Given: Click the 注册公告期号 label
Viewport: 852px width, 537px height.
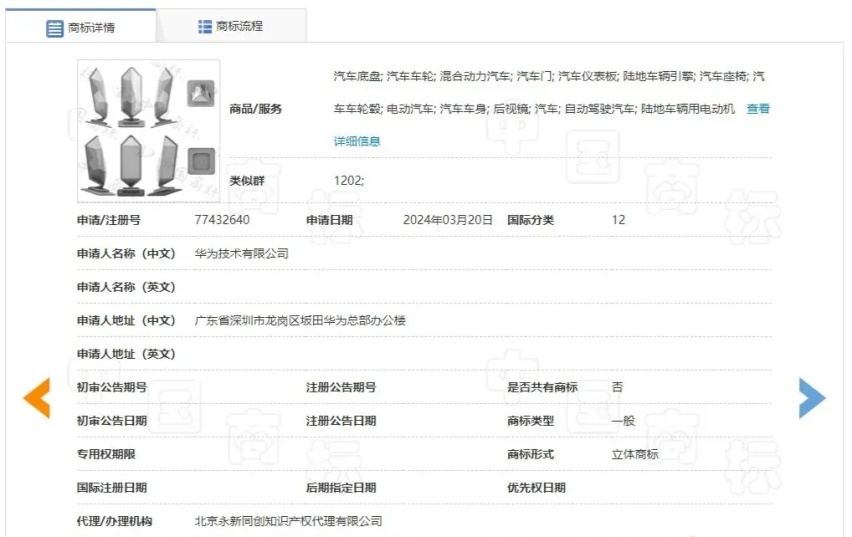Looking at the screenshot, I should tap(341, 387).
